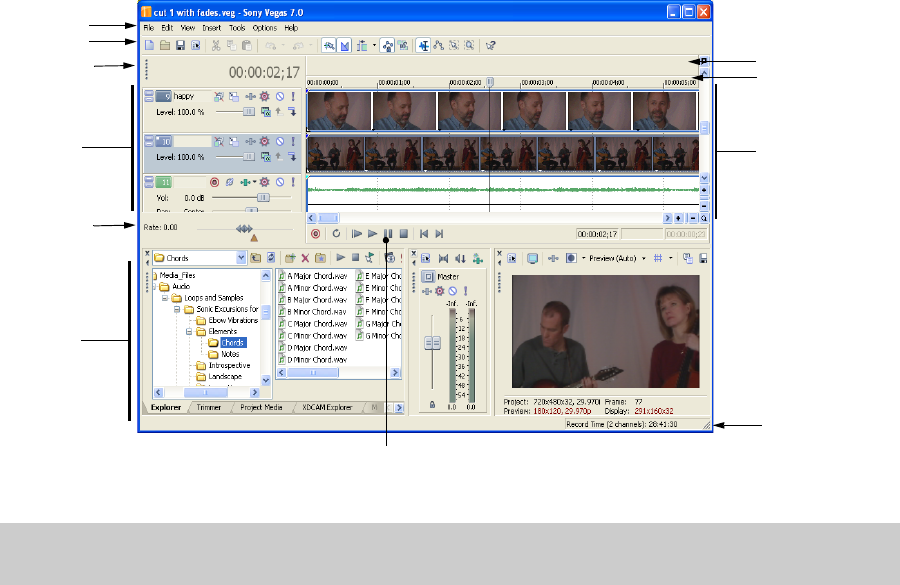900x585 pixels.
Task: Click the Stop button in transport bar
Action: click(404, 234)
